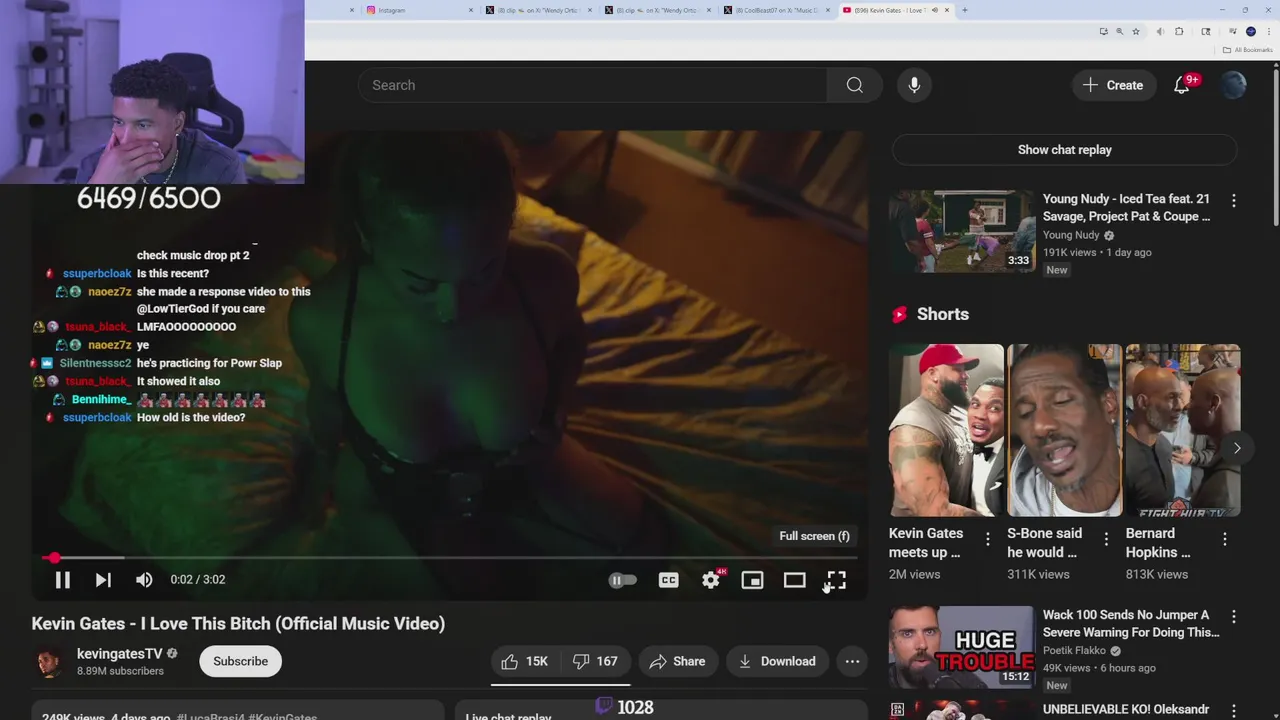The width and height of the screenshot is (1280, 720).
Task: Bookmark this page with star icon
Action: point(1136,32)
